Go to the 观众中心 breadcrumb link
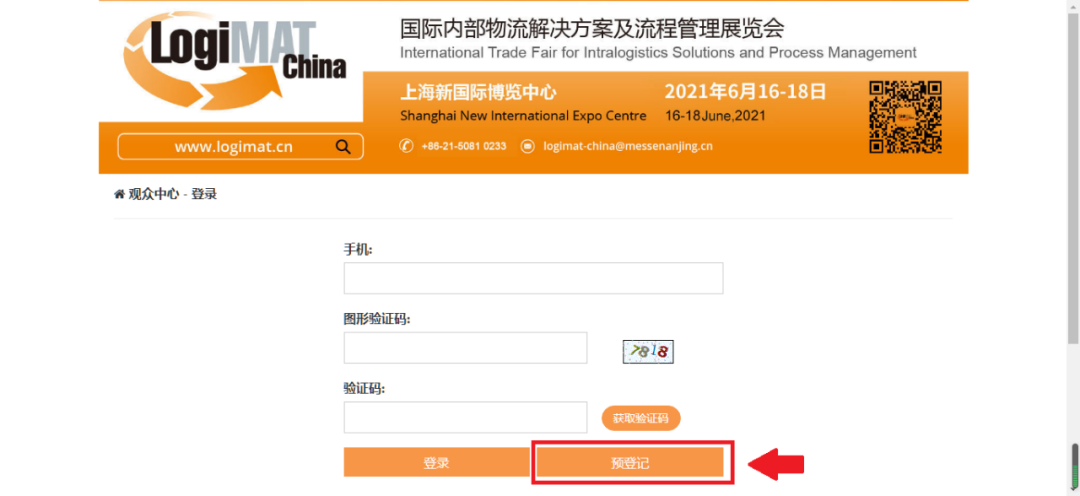The image size is (1080, 496). pyautogui.click(x=154, y=194)
